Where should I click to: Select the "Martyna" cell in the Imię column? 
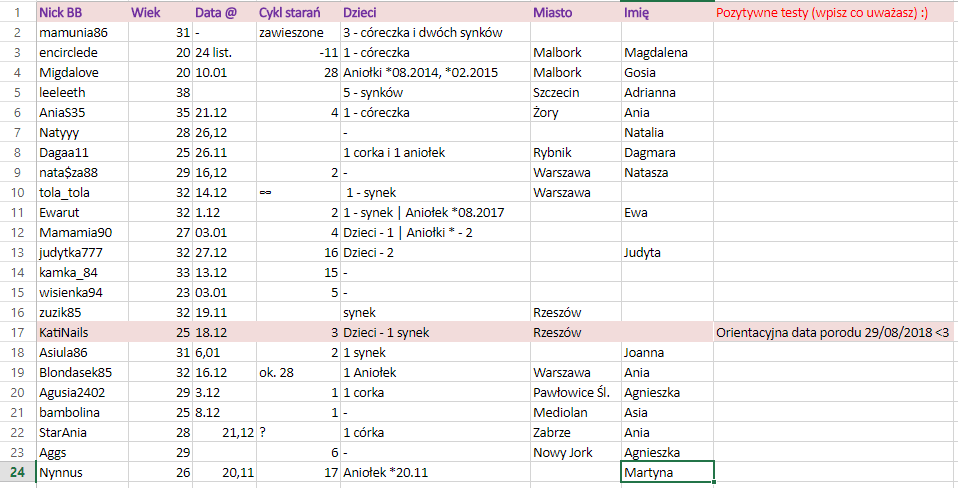point(666,472)
